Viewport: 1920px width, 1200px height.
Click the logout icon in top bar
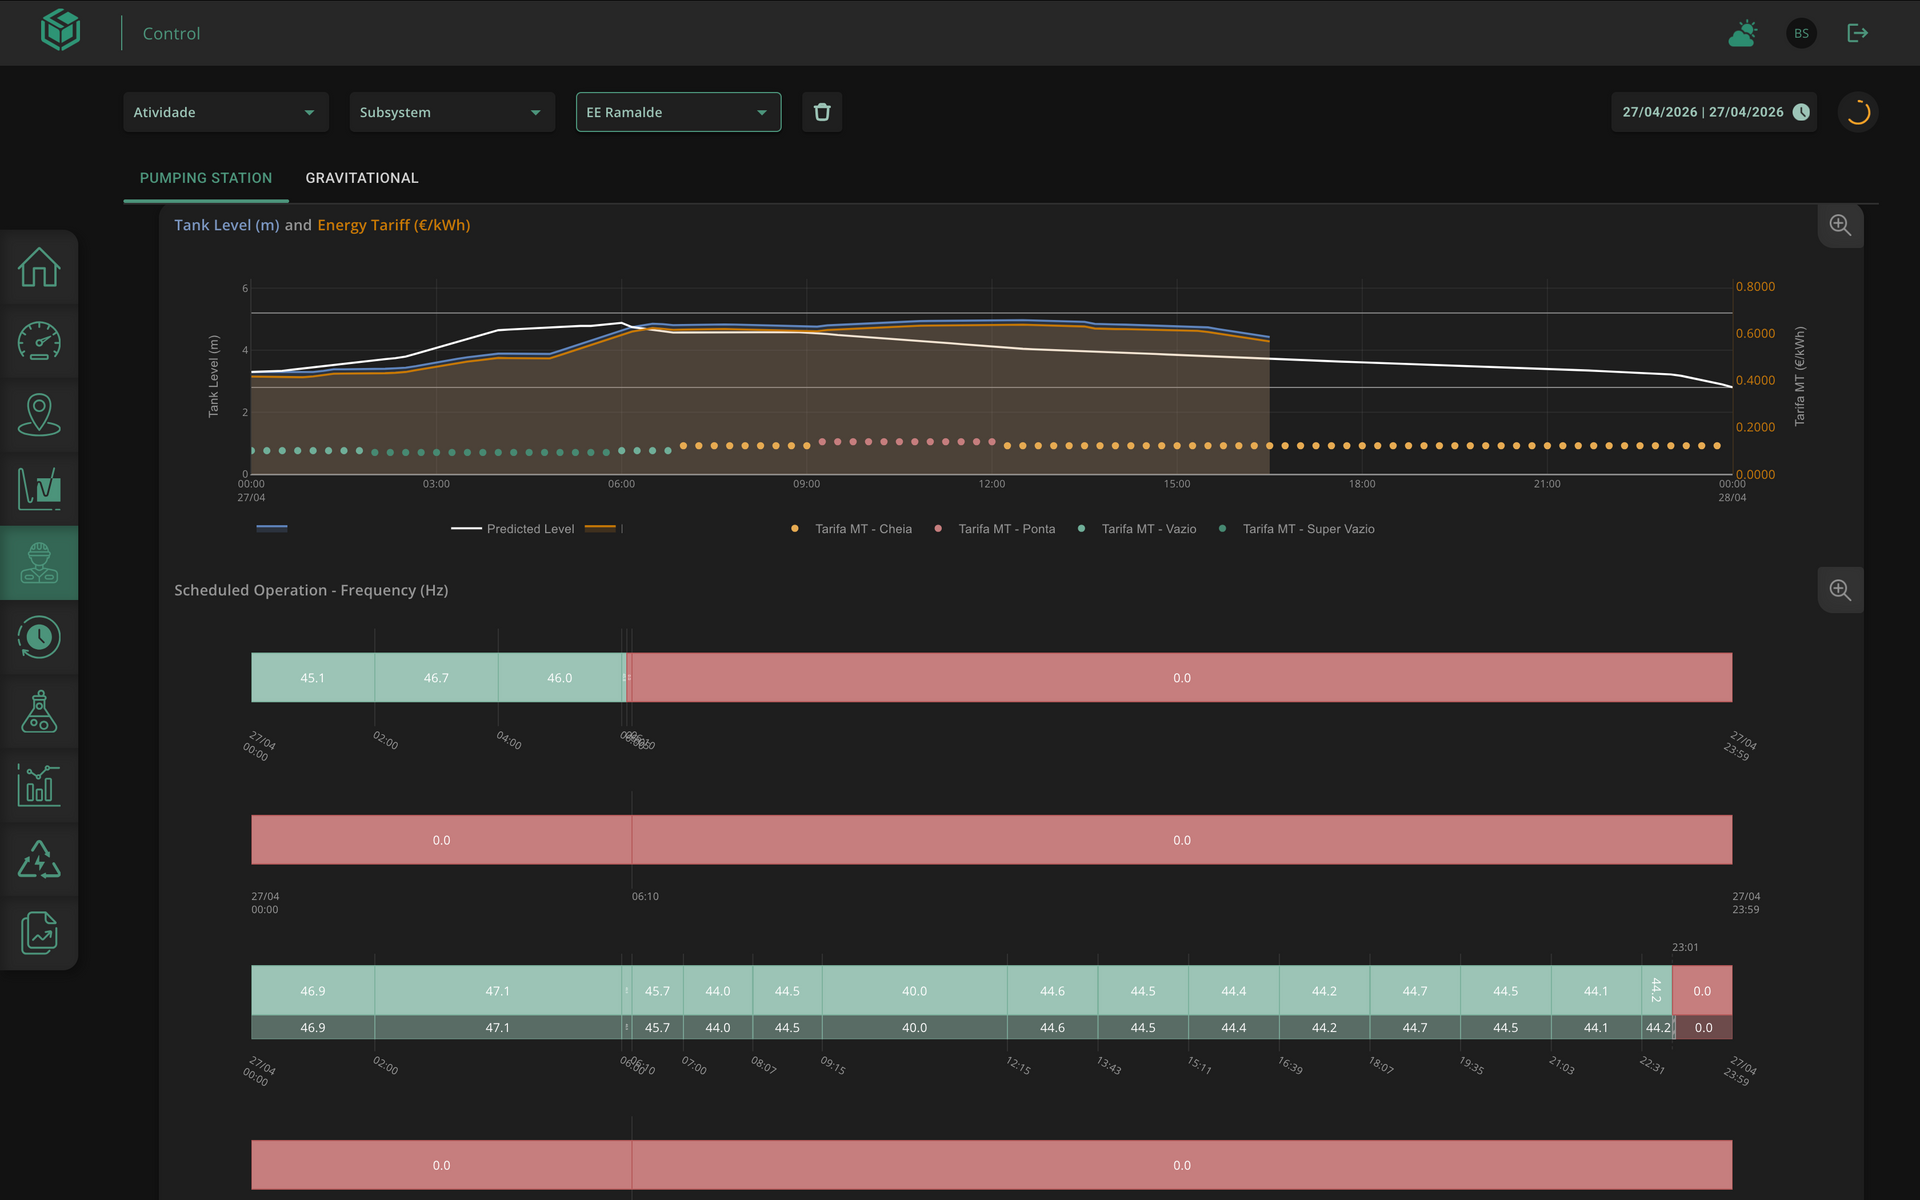(x=1857, y=33)
